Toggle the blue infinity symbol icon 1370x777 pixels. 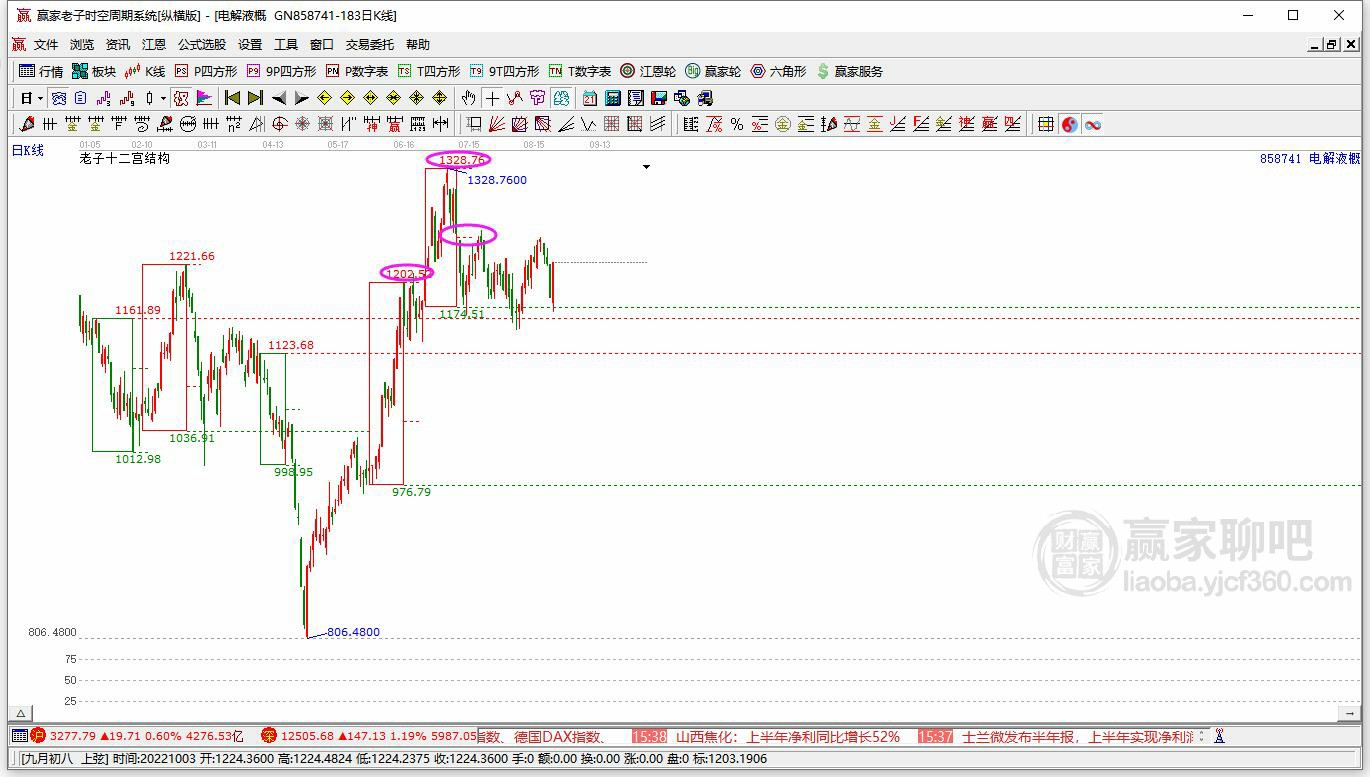pos(1093,124)
